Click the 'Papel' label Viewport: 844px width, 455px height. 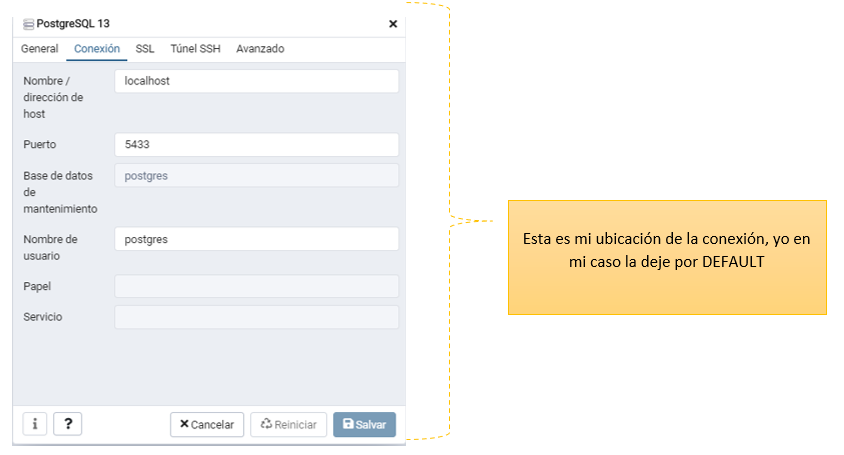pyautogui.click(x=37, y=286)
